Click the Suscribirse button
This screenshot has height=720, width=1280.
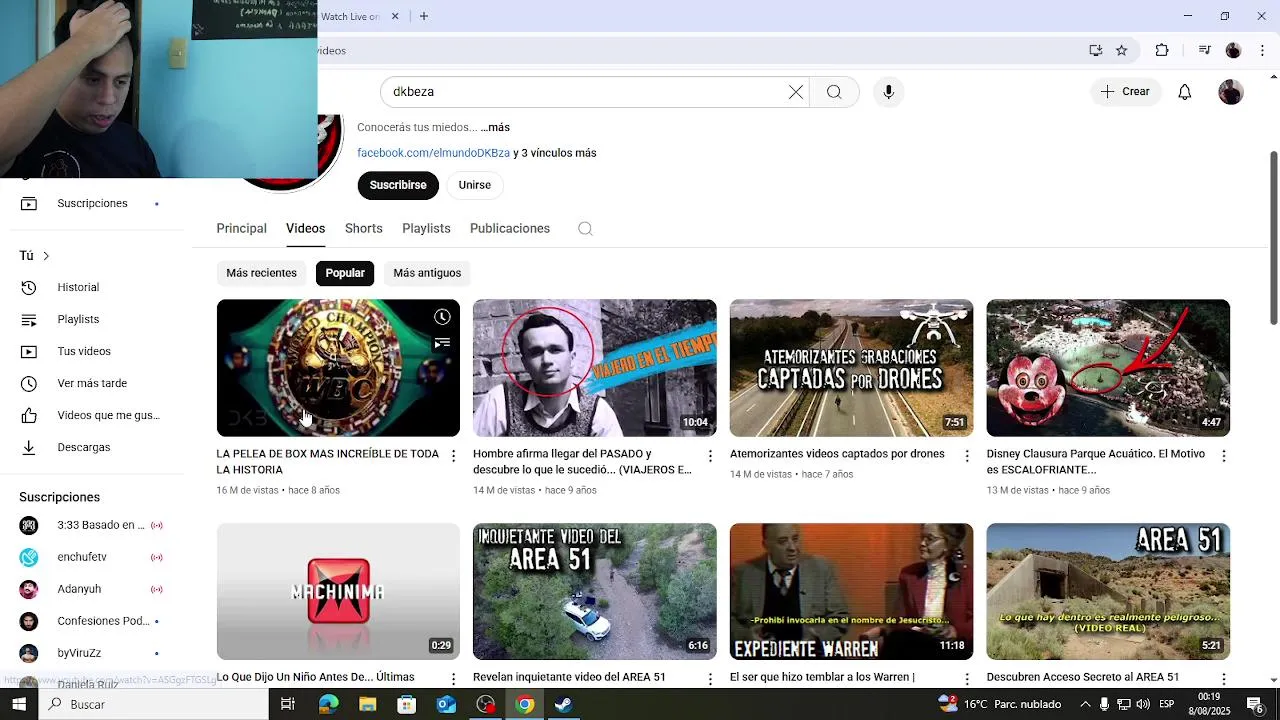tap(398, 185)
